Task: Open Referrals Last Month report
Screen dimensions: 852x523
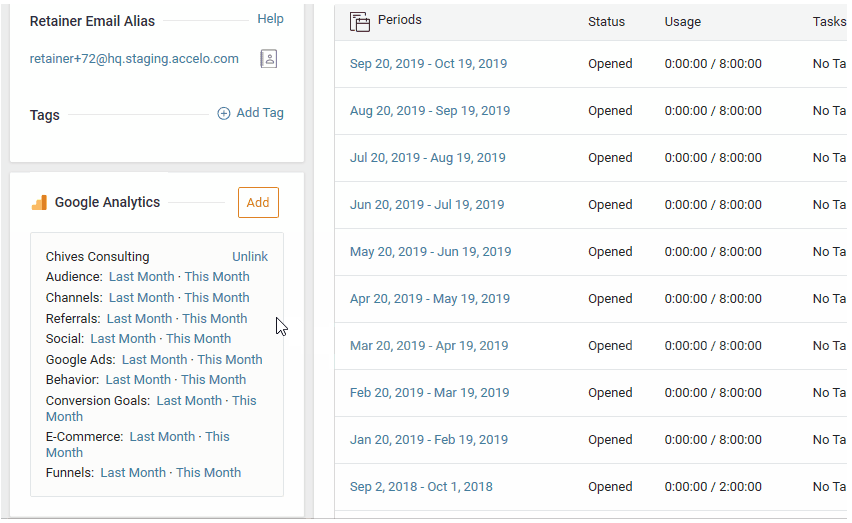Action: pos(139,319)
